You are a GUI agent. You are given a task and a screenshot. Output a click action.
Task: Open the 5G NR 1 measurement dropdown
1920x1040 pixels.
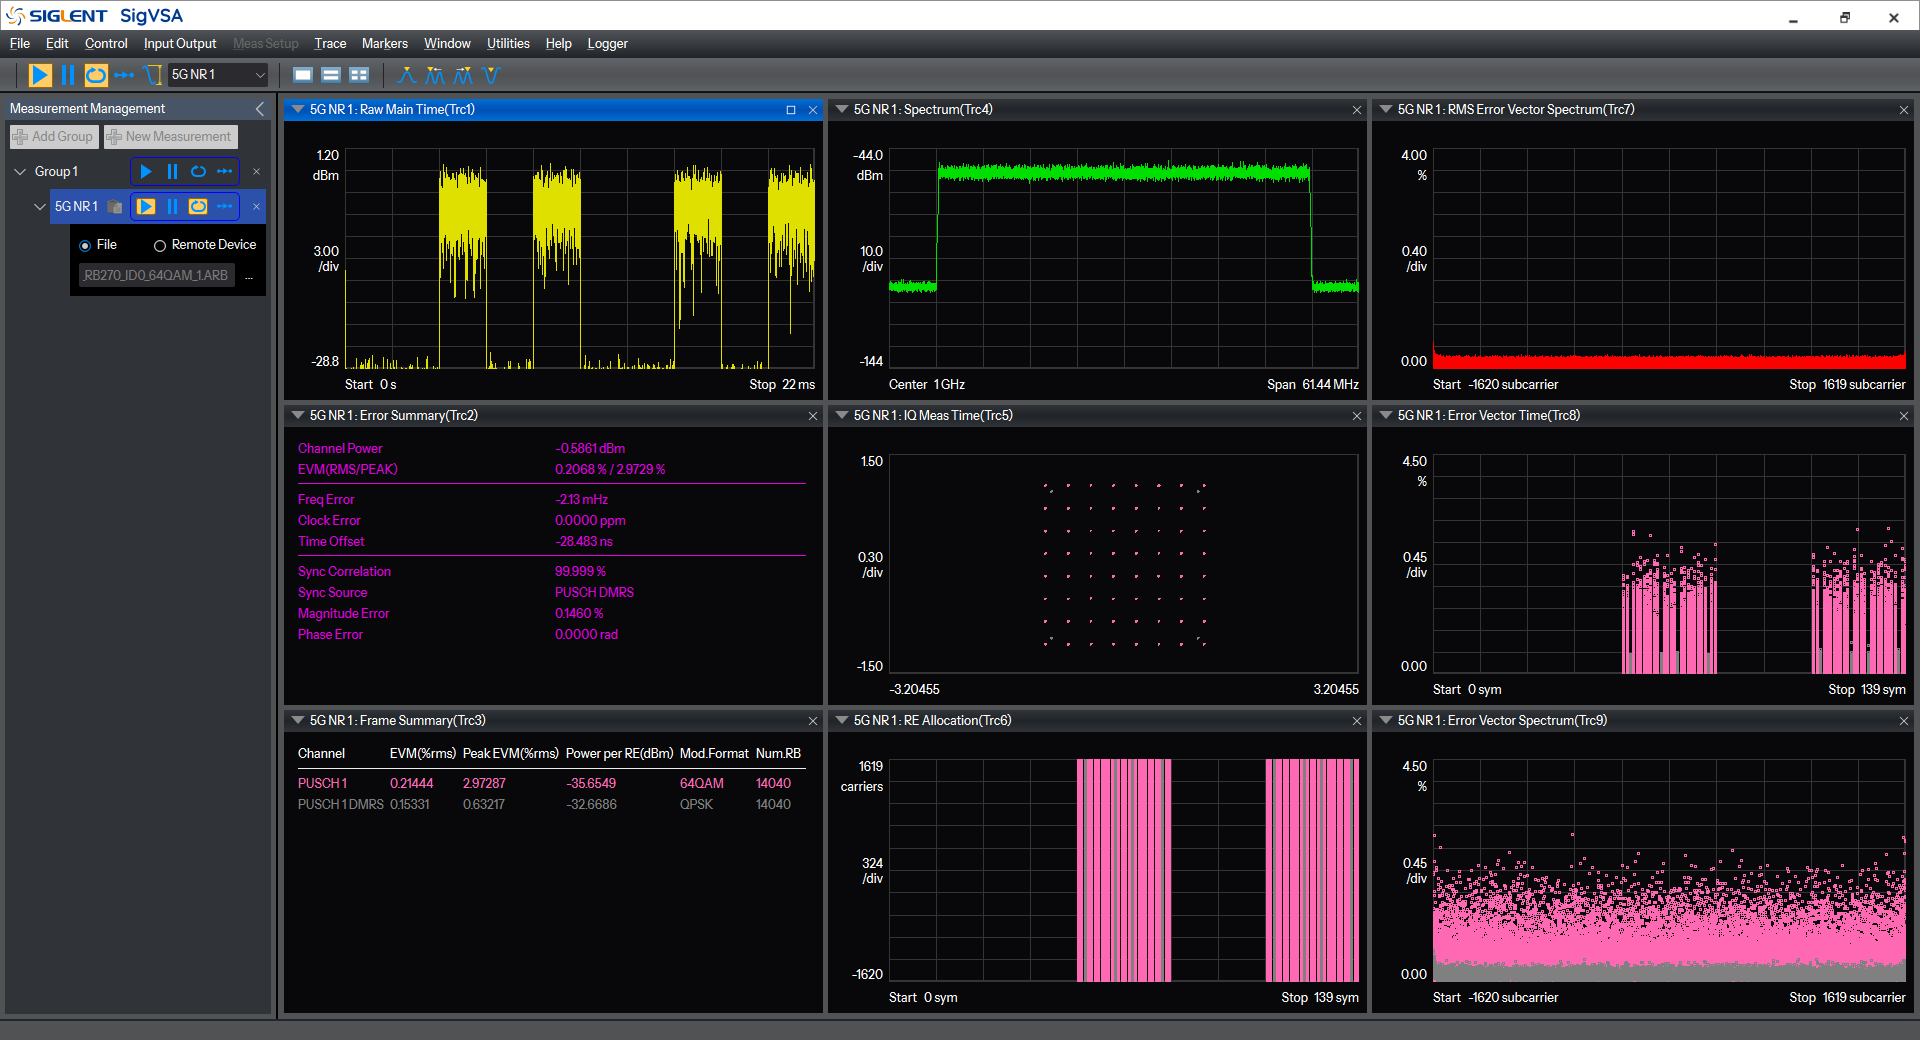pos(218,75)
